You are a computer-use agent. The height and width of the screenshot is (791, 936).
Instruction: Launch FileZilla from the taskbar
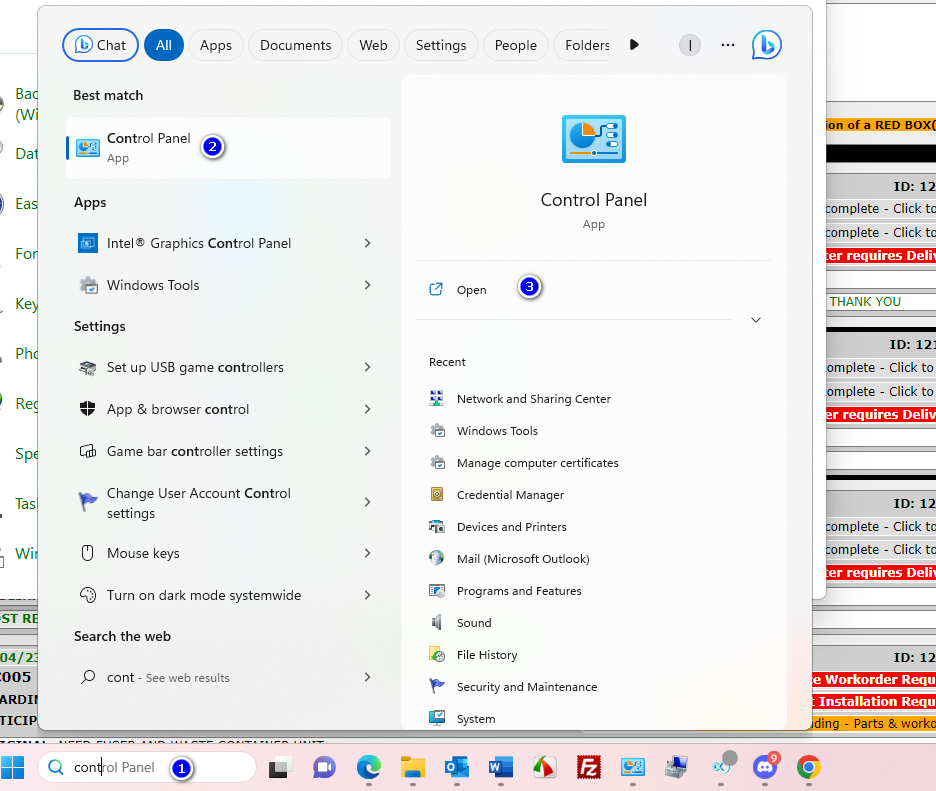click(x=588, y=767)
